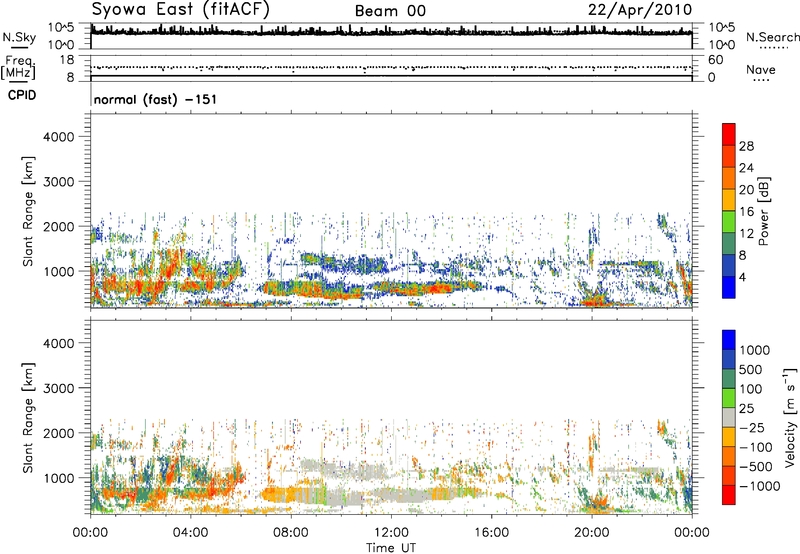The image size is (800, 554).
Task: Select the 'normal (fast) -151' mode text
Action: pos(155,99)
